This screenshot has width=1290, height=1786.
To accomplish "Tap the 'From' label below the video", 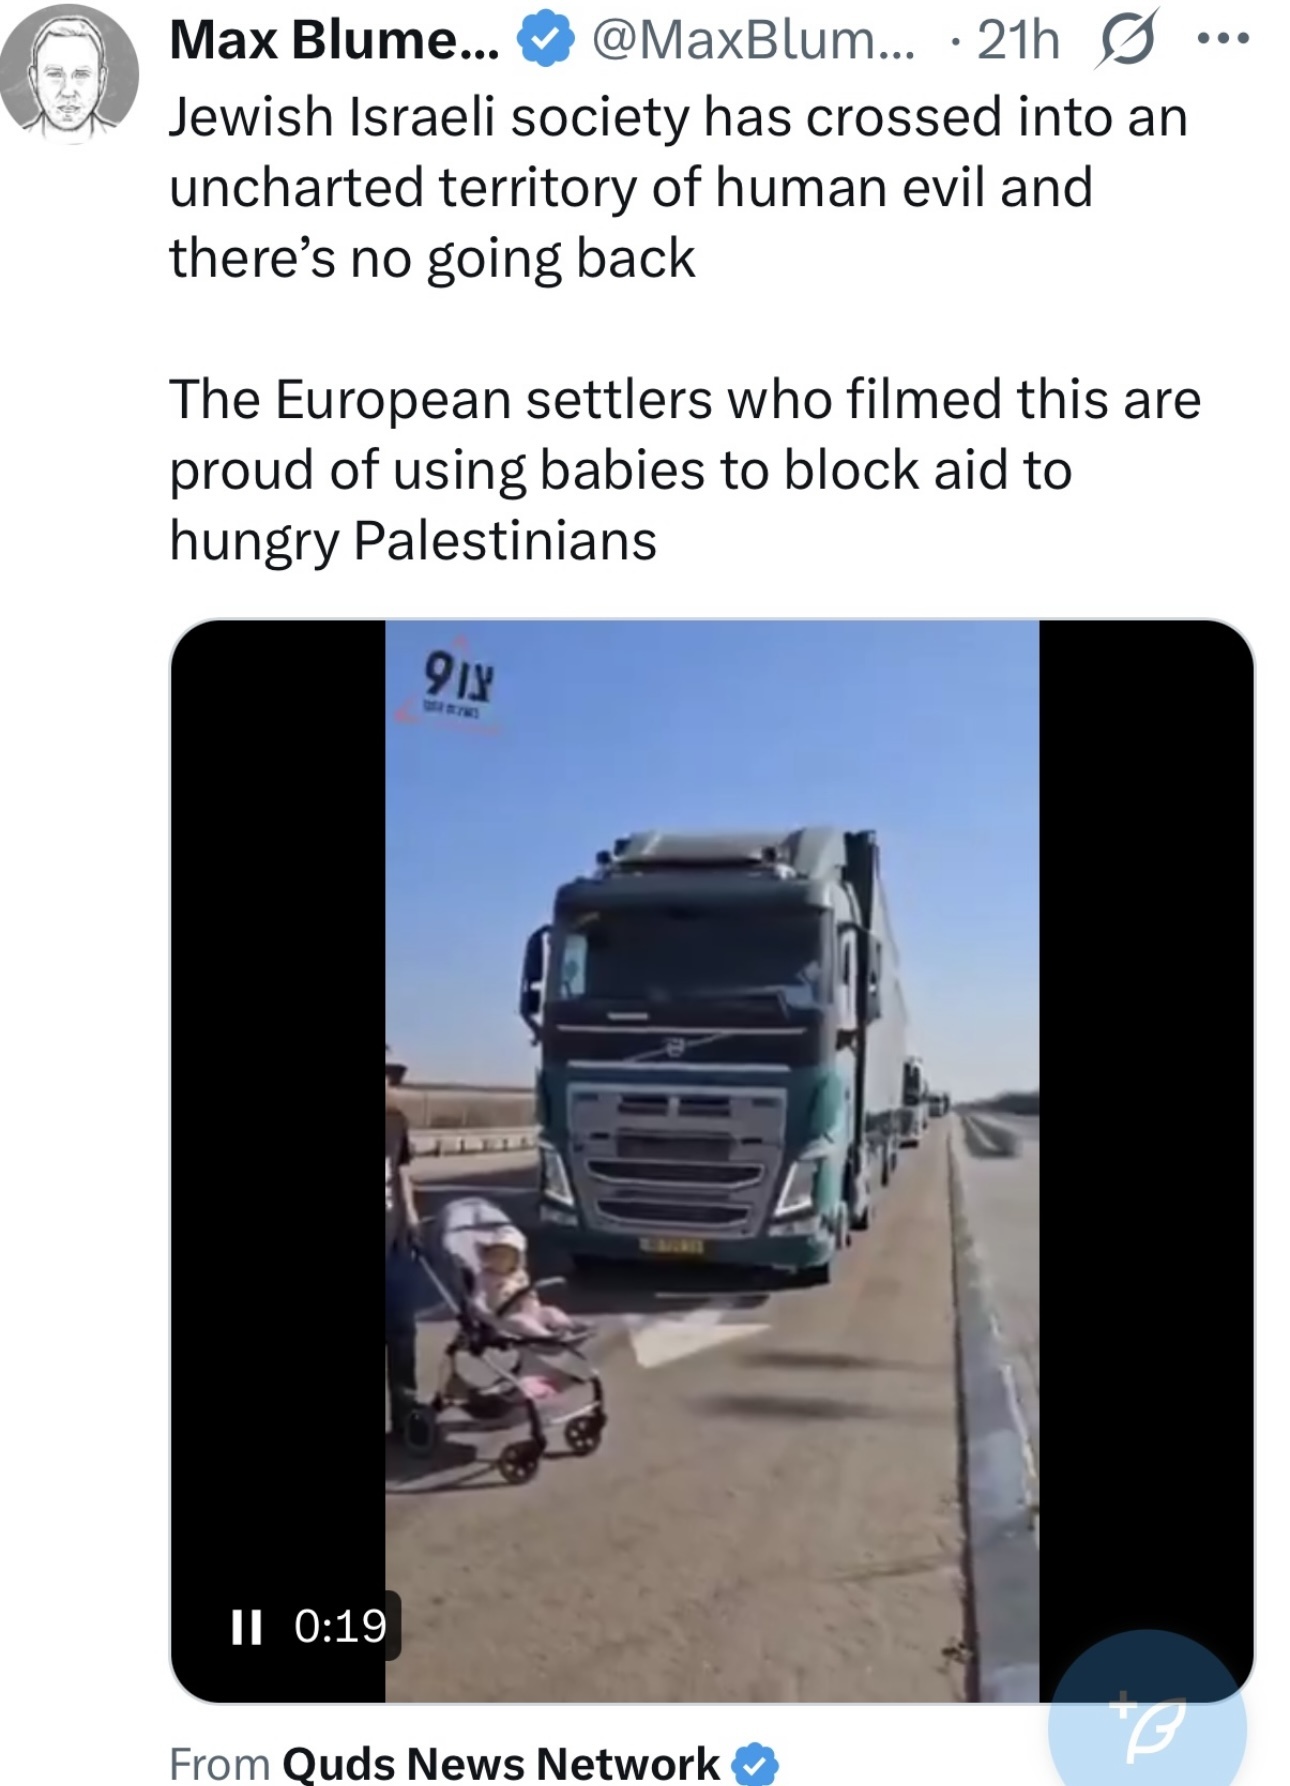I will (220, 1763).
